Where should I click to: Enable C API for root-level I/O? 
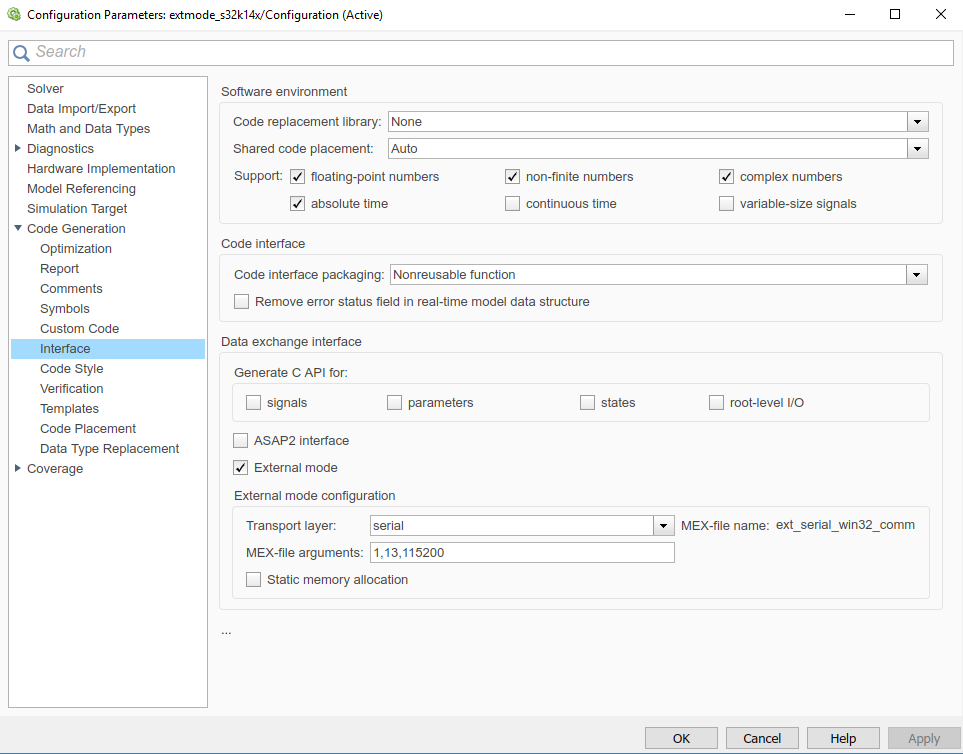pyautogui.click(x=716, y=403)
